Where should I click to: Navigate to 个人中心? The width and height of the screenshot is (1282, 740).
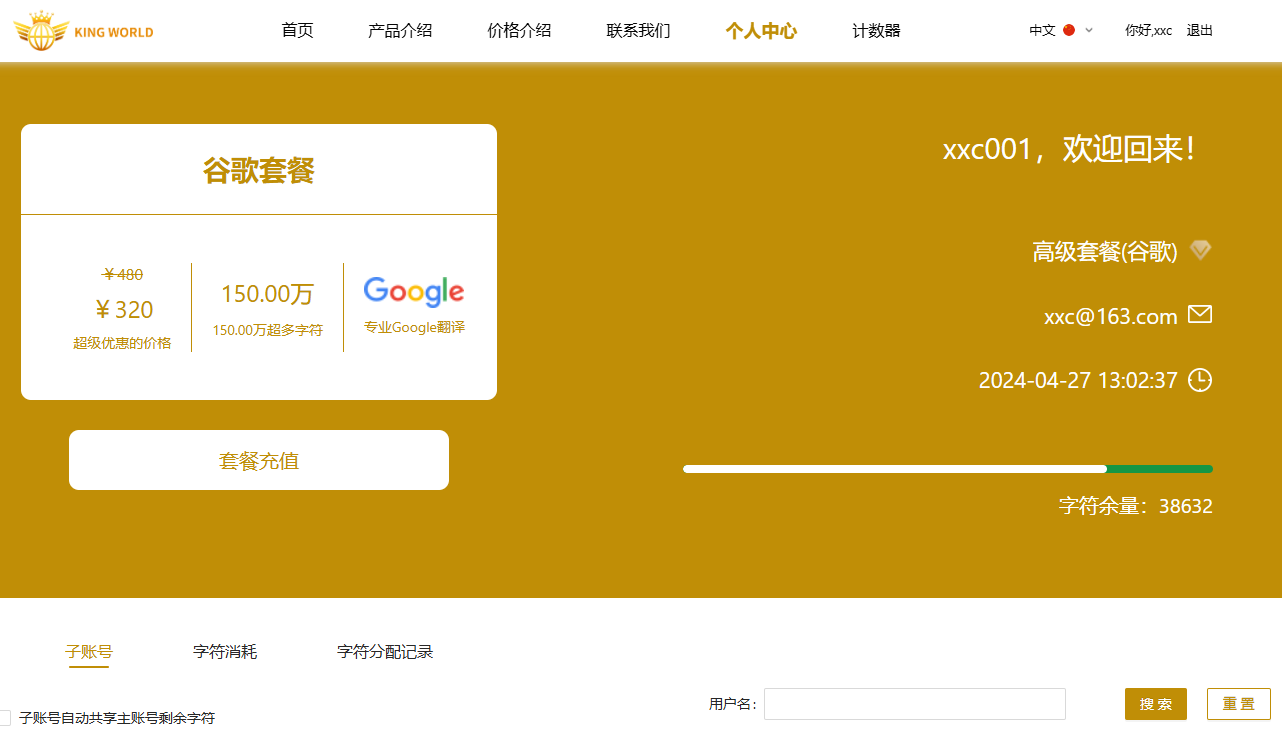[760, 30]
